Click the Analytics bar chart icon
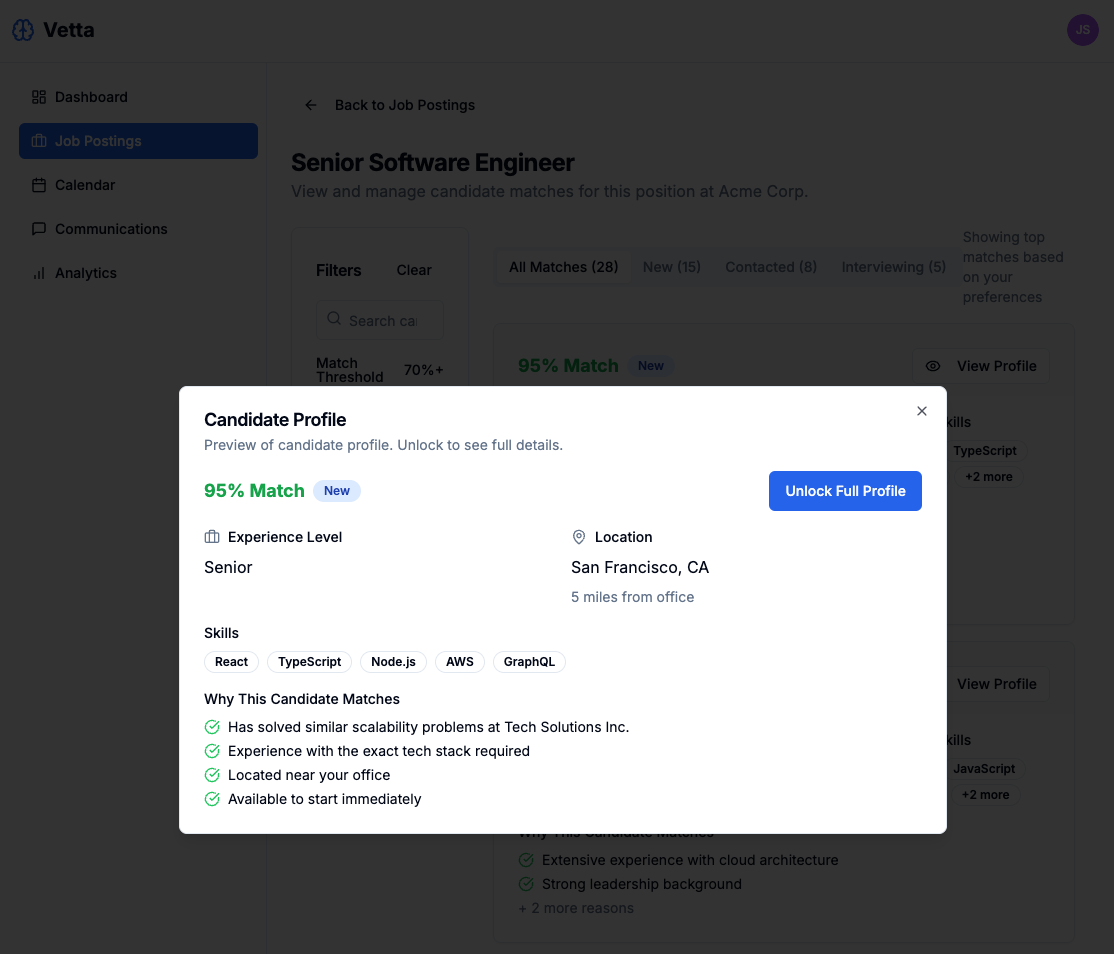Image resolution: width=1114 pixels, height=954 pixels. (x=39, y=273)
